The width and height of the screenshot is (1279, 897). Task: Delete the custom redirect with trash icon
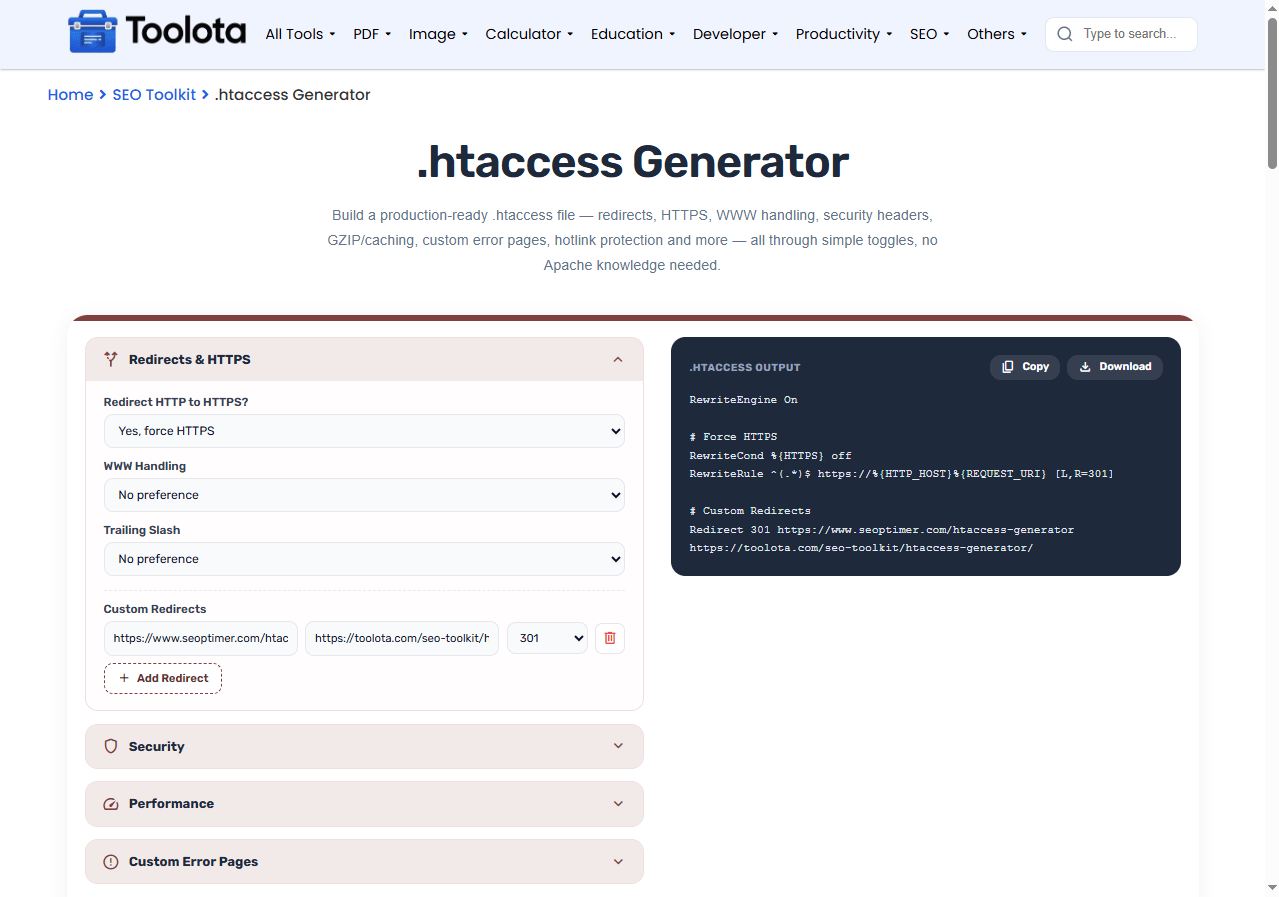pos(610,638)
